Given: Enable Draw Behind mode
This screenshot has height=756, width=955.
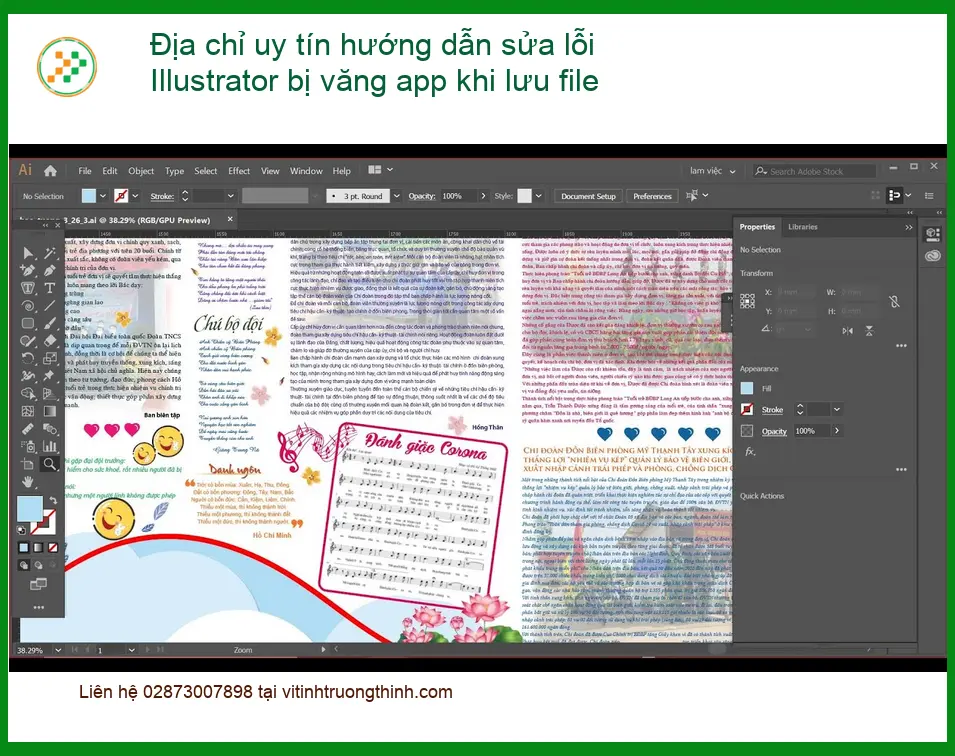Looking at the screenshot, I should pyautogui.click(x=38, y=565).
